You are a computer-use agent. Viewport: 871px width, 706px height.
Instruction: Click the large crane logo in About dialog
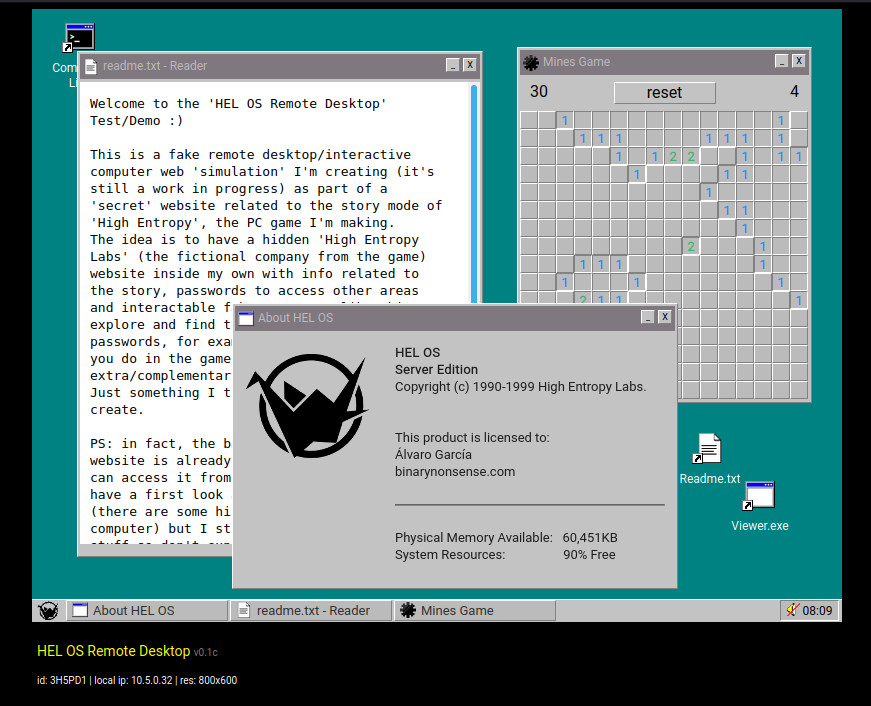click(307, 406)
